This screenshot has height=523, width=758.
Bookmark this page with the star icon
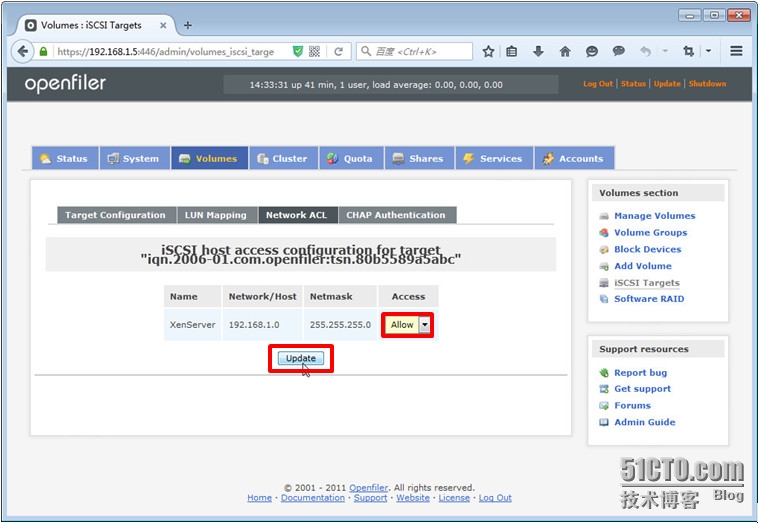[x=488, y=51]
